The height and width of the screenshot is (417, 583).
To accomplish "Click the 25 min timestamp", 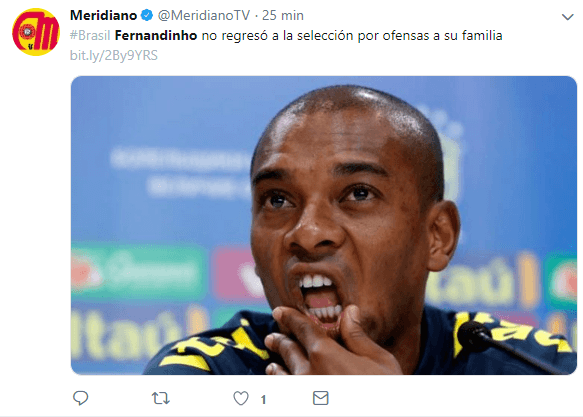I will pos(283,15).
